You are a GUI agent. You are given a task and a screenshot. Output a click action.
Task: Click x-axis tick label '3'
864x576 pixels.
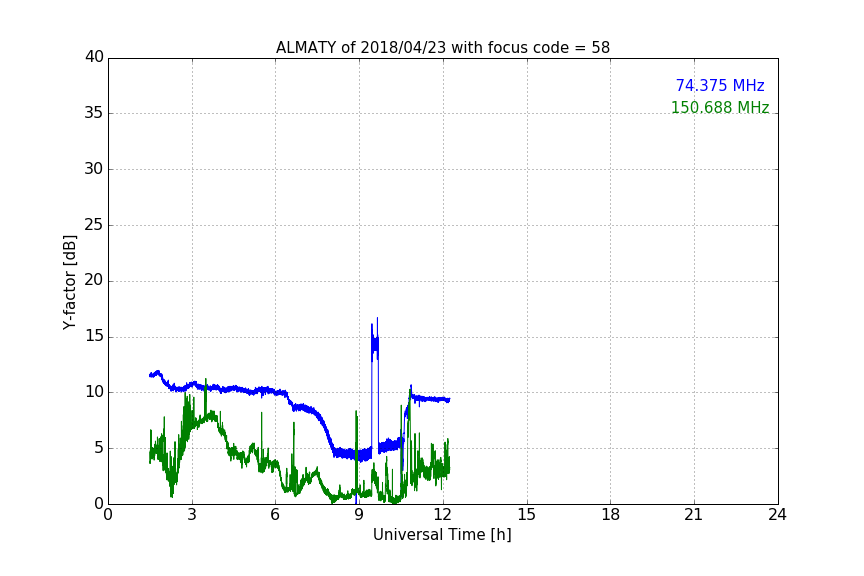click(x=192, y=515)
